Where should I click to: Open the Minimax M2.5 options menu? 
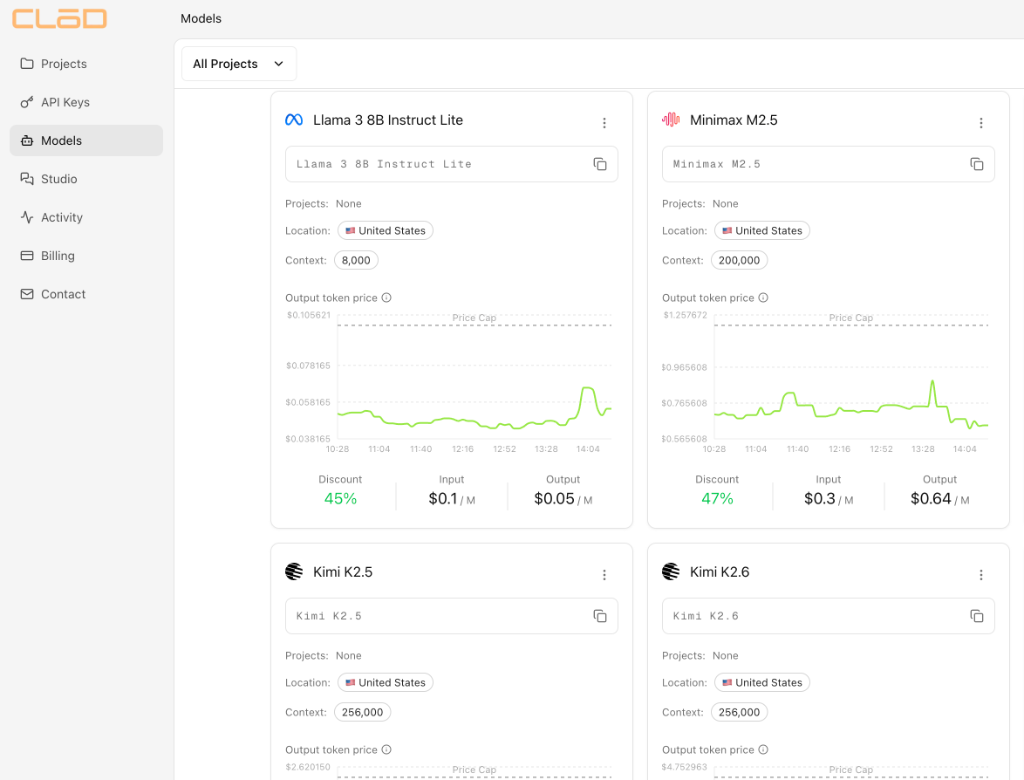[981, 123]
